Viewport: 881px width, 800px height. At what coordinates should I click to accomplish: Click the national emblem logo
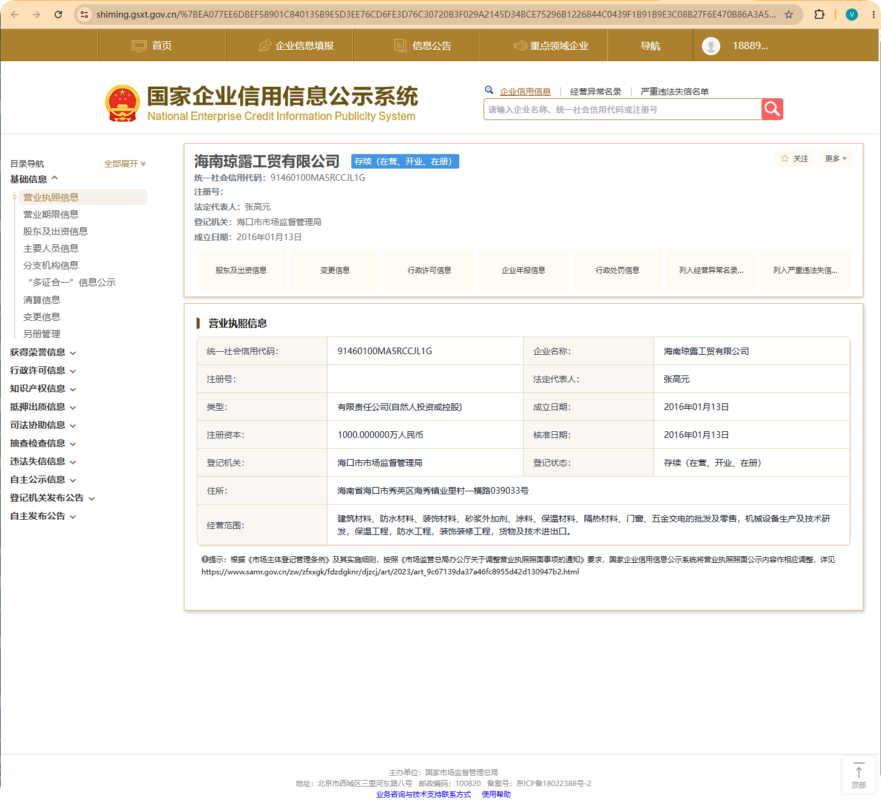pos(122,103)
